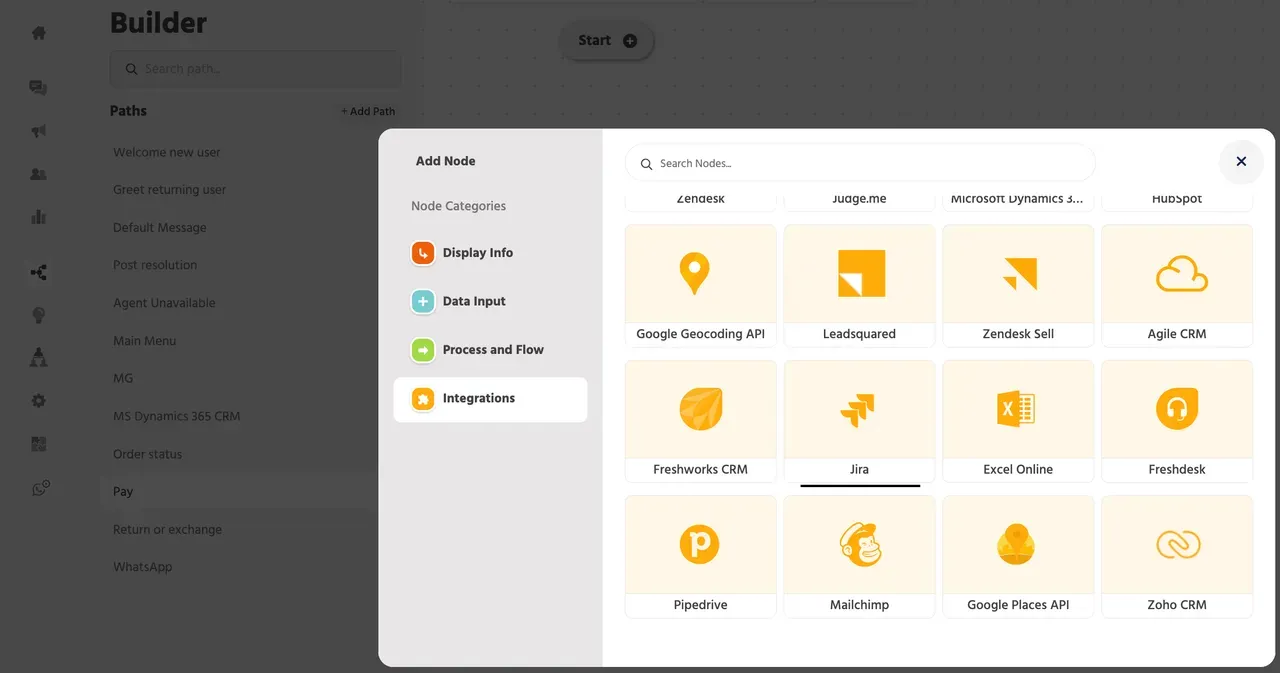Screen dimensions: 1280x673
Task: Close the Add Node dialog
Action: click(1241, 161)
